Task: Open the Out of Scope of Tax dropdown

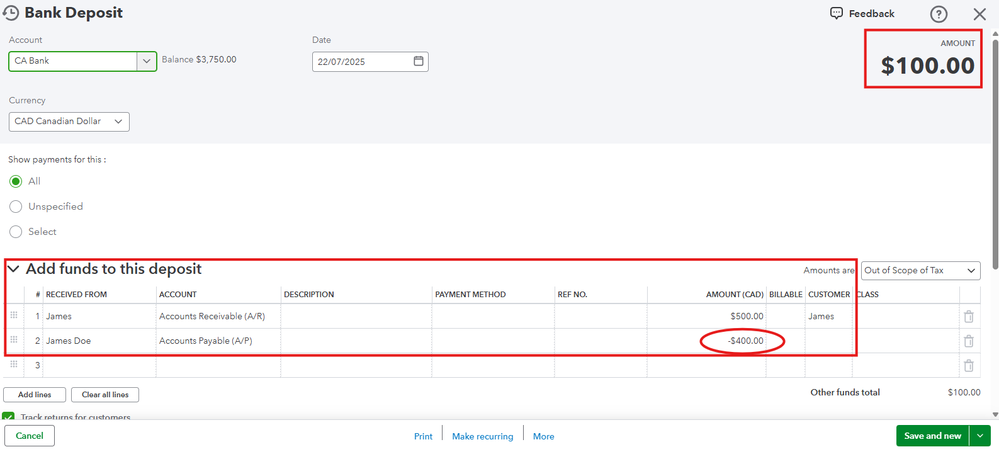Action: pos(921,270)
